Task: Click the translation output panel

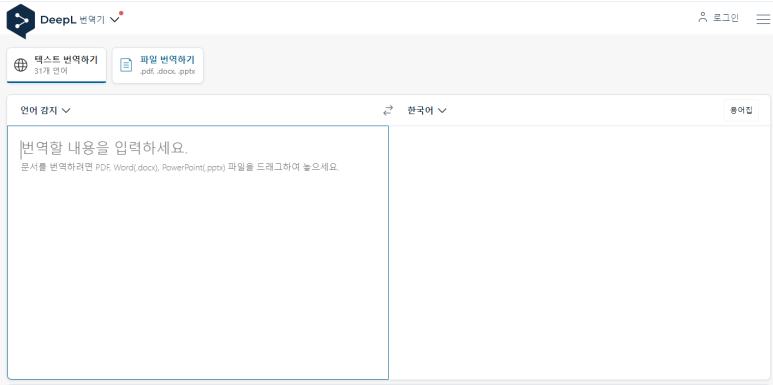Action: click(x=579, y=252)
